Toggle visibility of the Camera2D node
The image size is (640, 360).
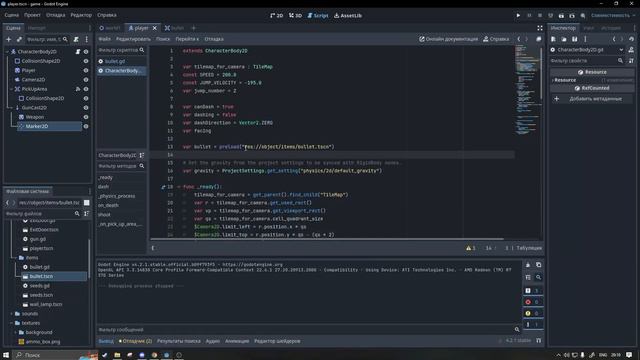pos(86,80)
